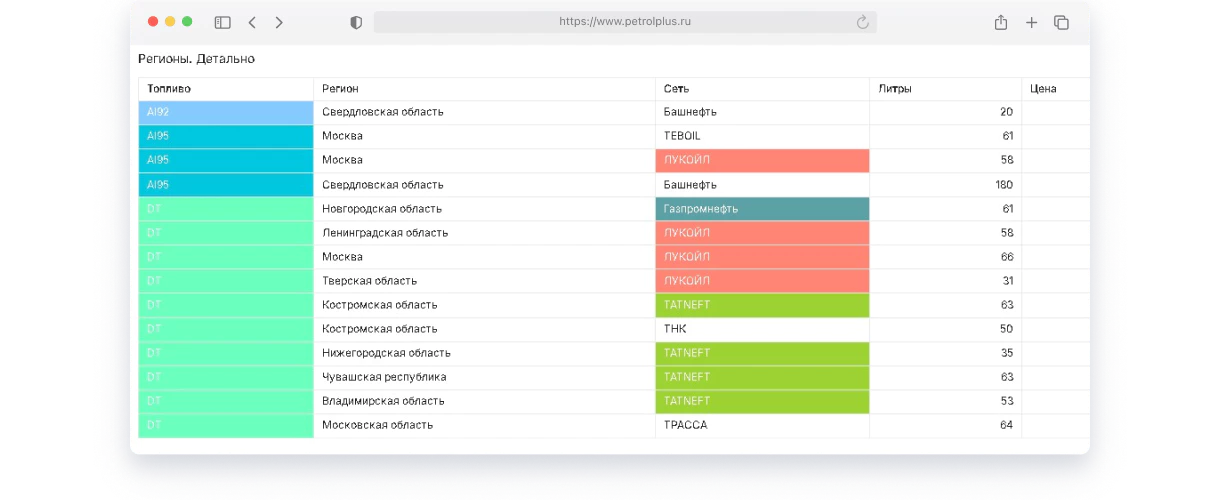1220x500 pixels.
Task: Click the Сеть column header
Action: click(x=676, y=89)
